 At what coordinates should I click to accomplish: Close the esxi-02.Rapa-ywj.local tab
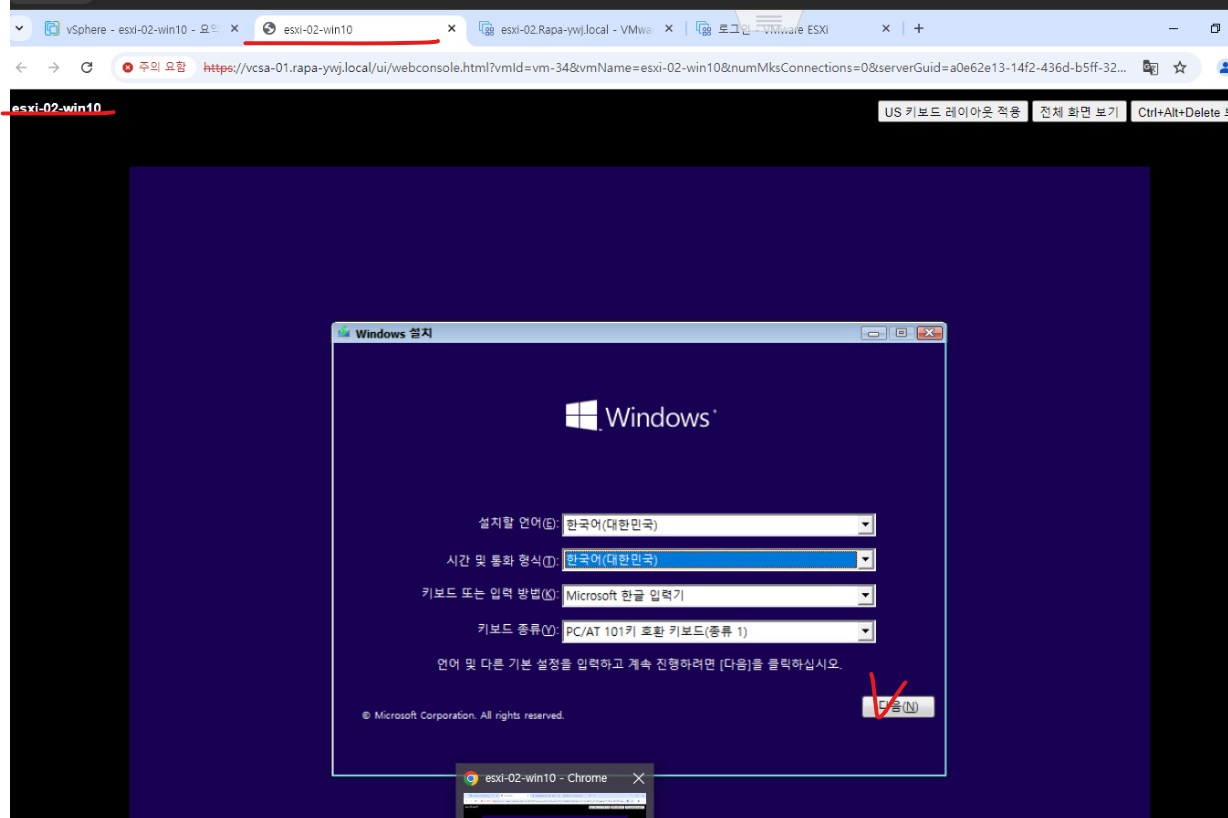tap(668, 29)
